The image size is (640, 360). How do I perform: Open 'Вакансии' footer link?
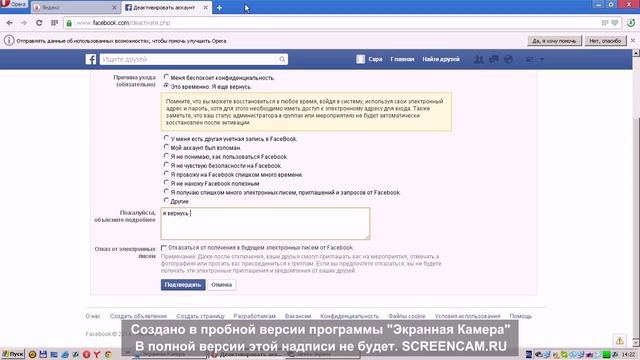coord(298,316)
